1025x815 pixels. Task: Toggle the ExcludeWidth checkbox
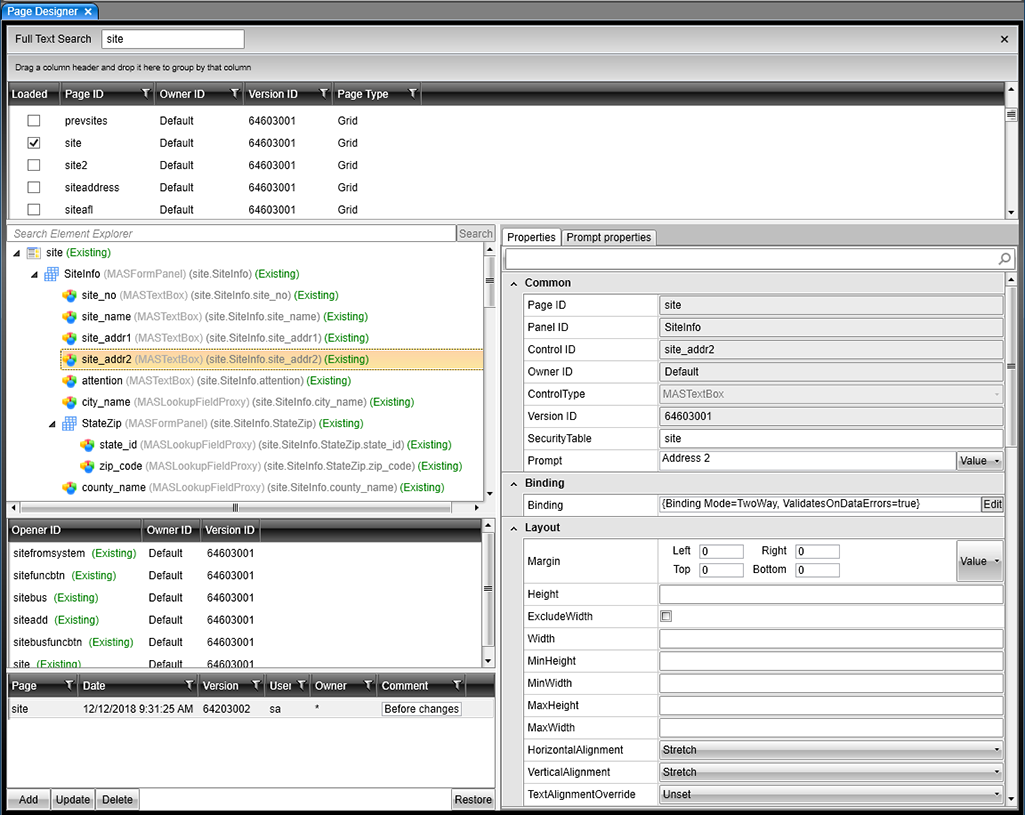coord(666,616)
